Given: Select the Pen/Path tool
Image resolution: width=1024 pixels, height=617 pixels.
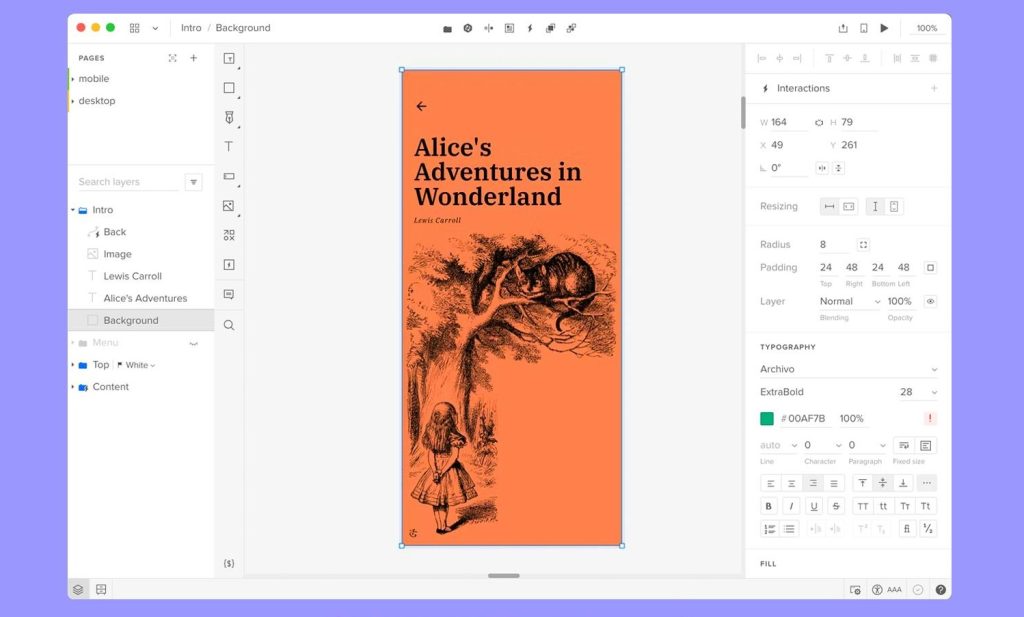Looking at the screenshot, I should 229,117.
